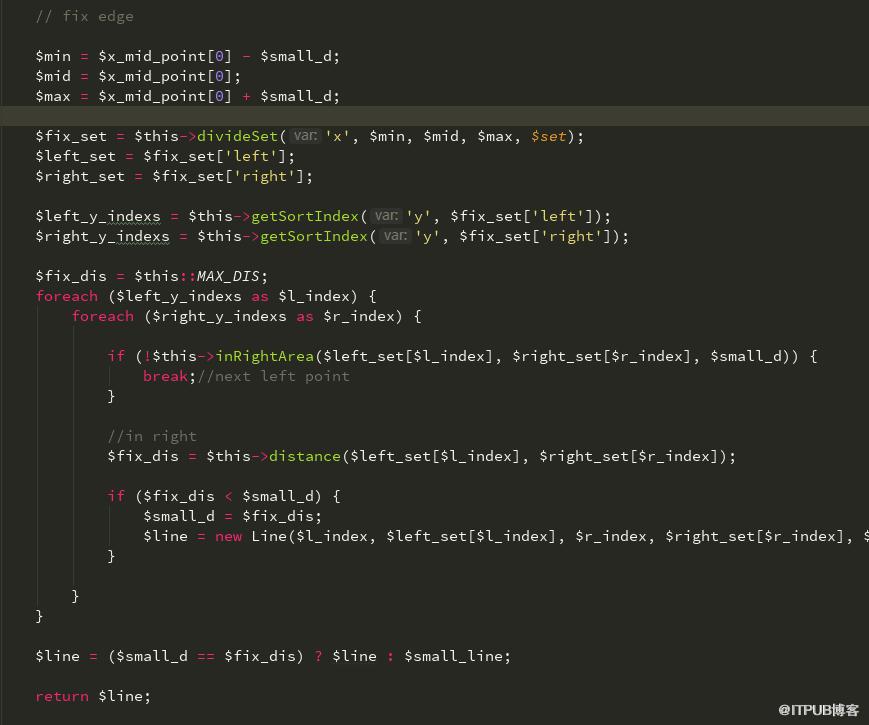
Task: Click the "$small_d = $fix_dis;" assignment line
Action: pos(233,516)
